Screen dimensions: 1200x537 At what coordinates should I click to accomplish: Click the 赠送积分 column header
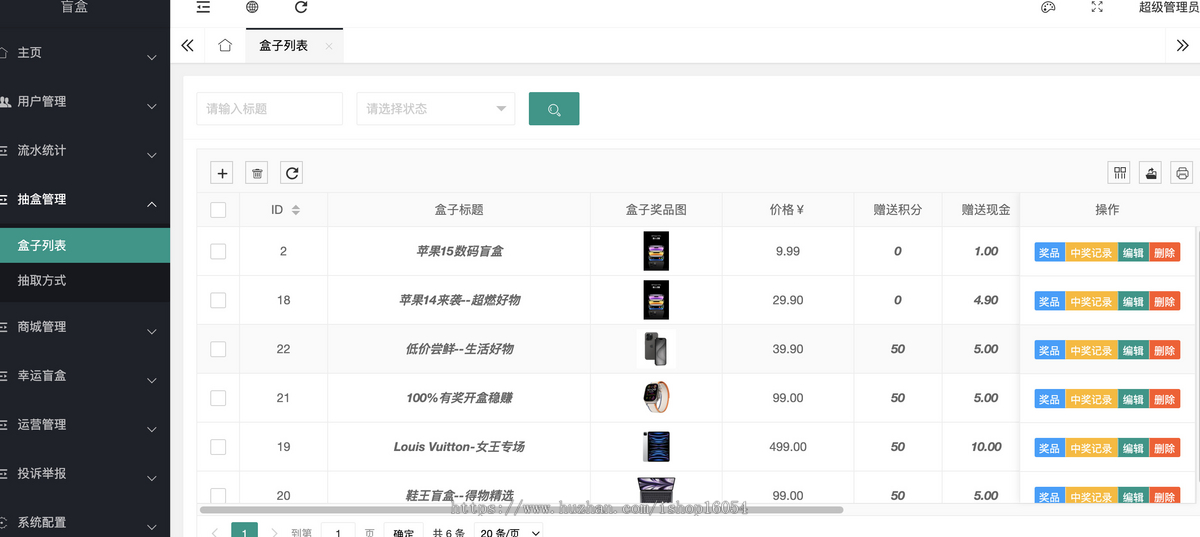[897, 210]
